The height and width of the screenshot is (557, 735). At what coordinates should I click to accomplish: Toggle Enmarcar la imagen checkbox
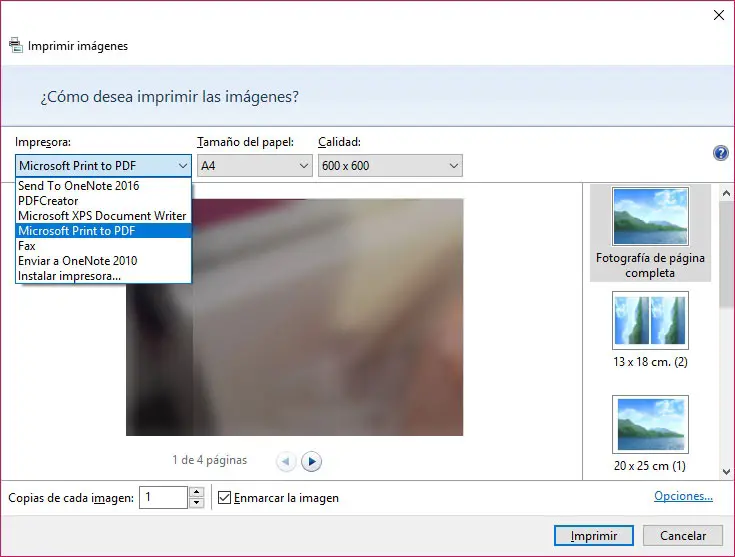point(225,497)
